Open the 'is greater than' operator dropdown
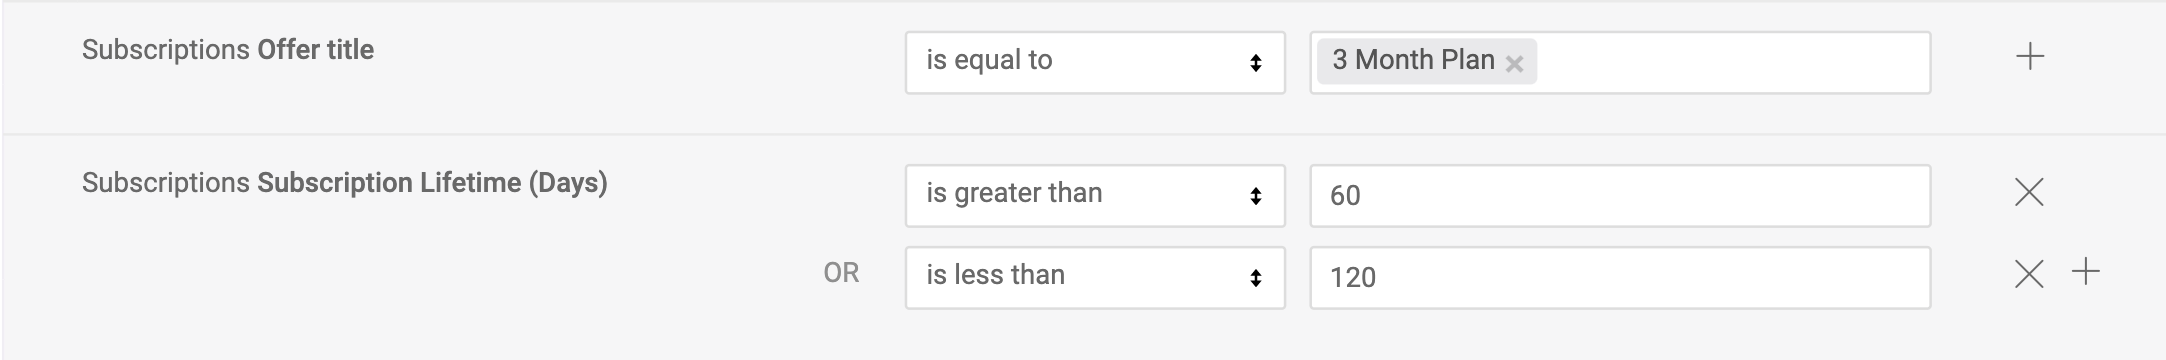This screenshot has width=2166, height=360. click(x=1095, y=196)
